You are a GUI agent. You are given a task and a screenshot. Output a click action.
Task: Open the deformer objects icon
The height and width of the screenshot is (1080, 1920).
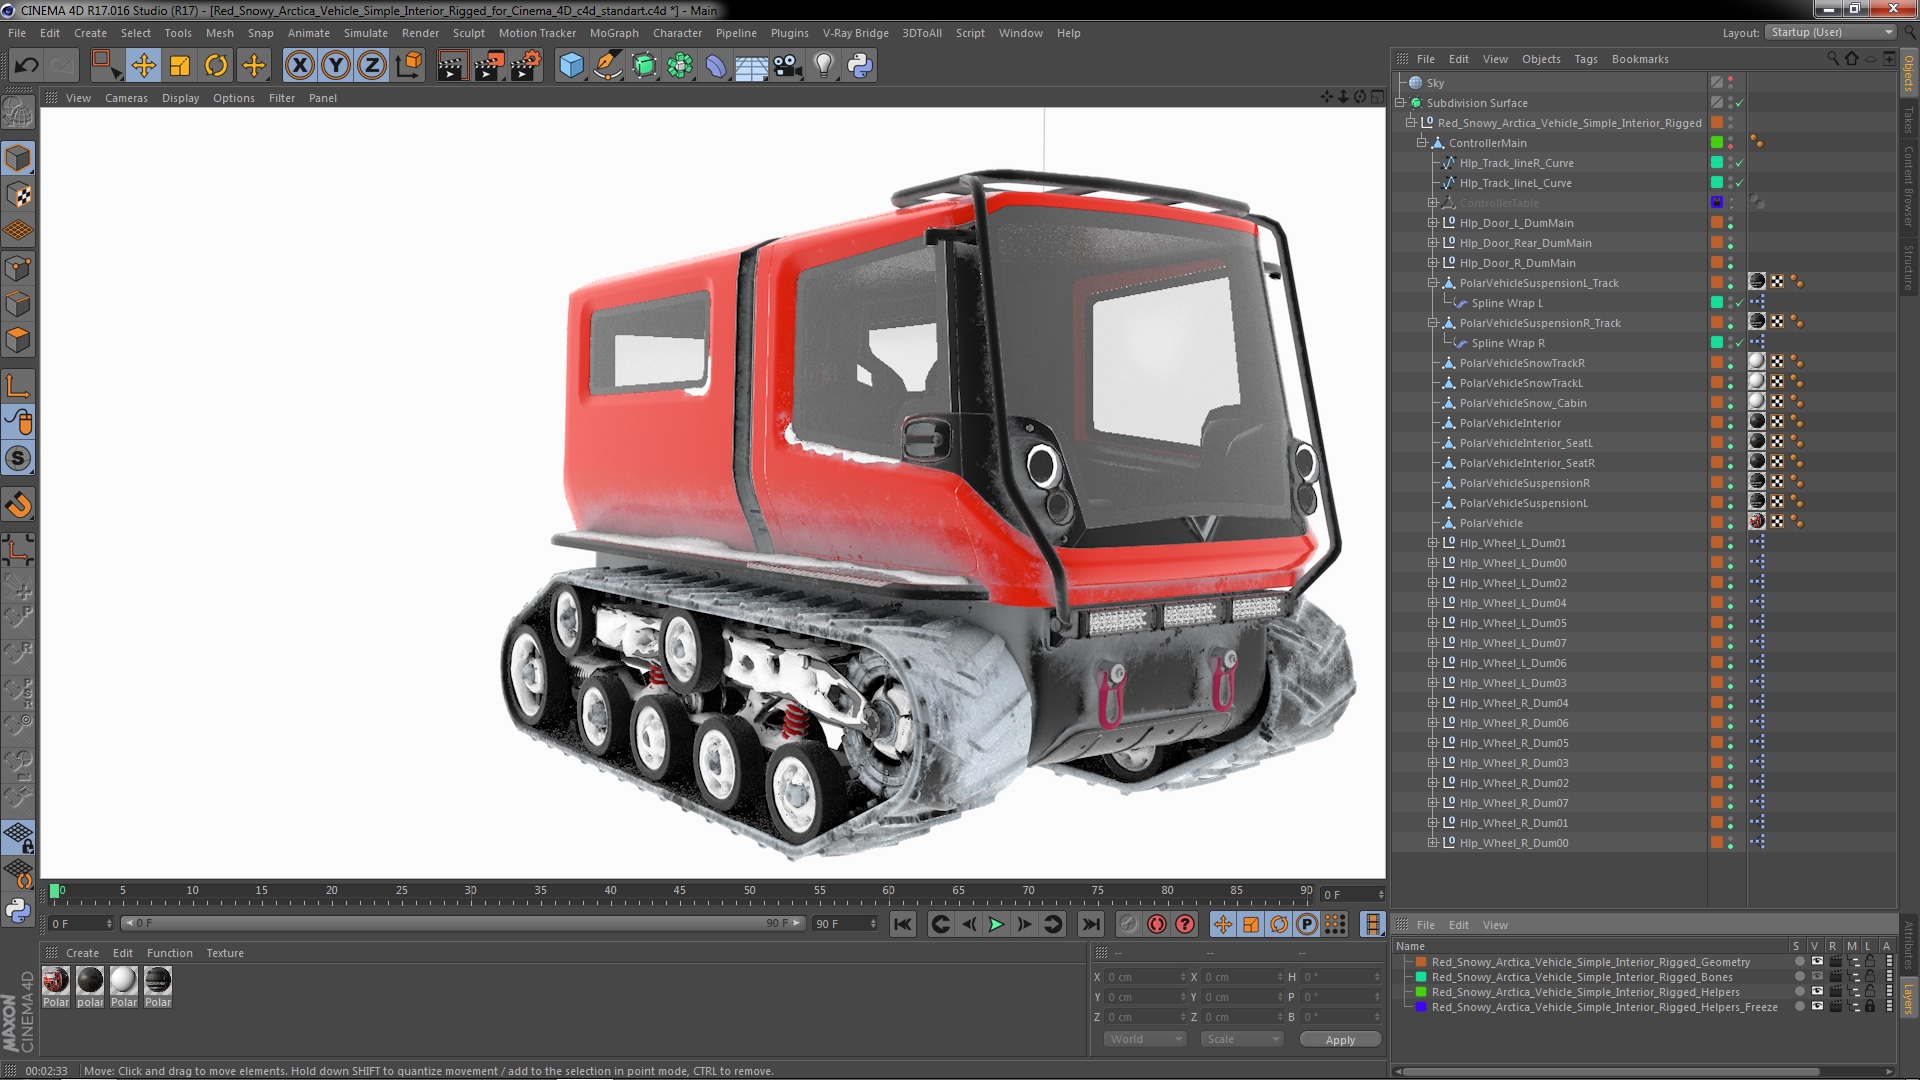(x=716, y=66)
